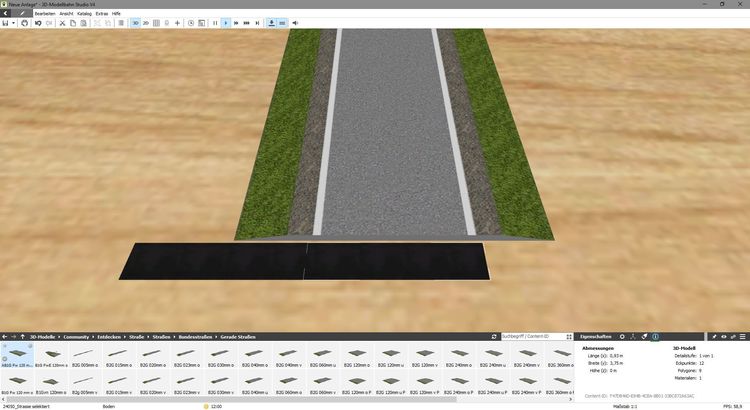Viewport: 750px width, 410px height.
Task: Open the layout window icon
Action: pyautogui.click(x=202, y=23)
